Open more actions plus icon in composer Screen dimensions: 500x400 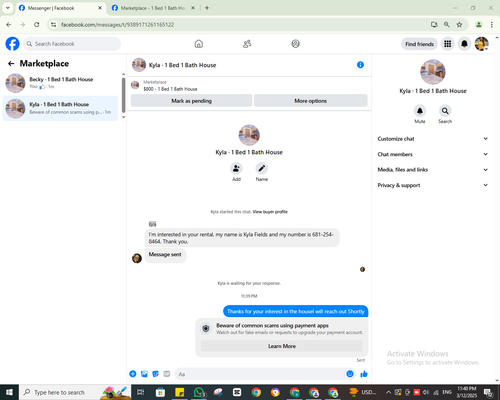coord(133,374)
